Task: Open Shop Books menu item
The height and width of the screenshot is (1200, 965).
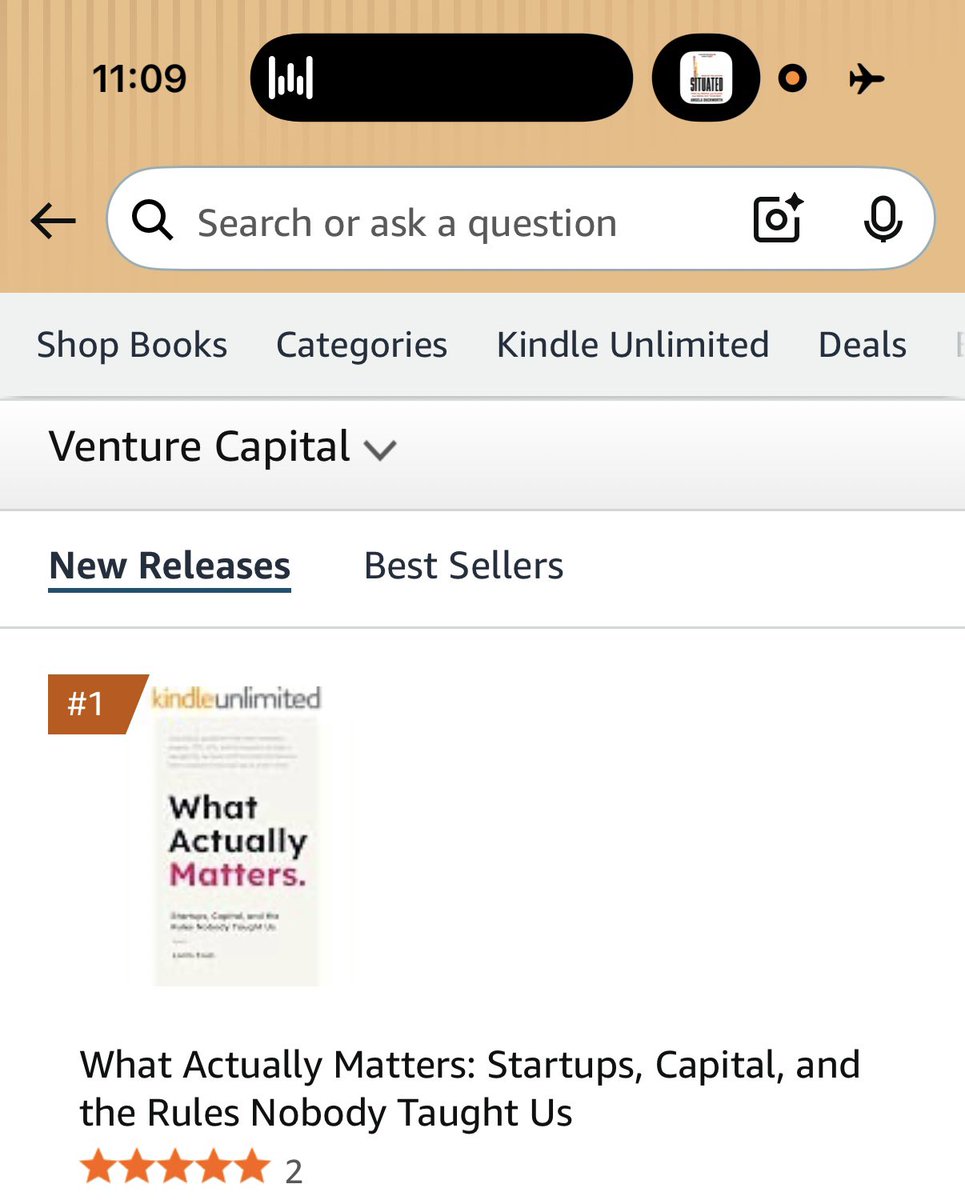Action: [132, 345]
